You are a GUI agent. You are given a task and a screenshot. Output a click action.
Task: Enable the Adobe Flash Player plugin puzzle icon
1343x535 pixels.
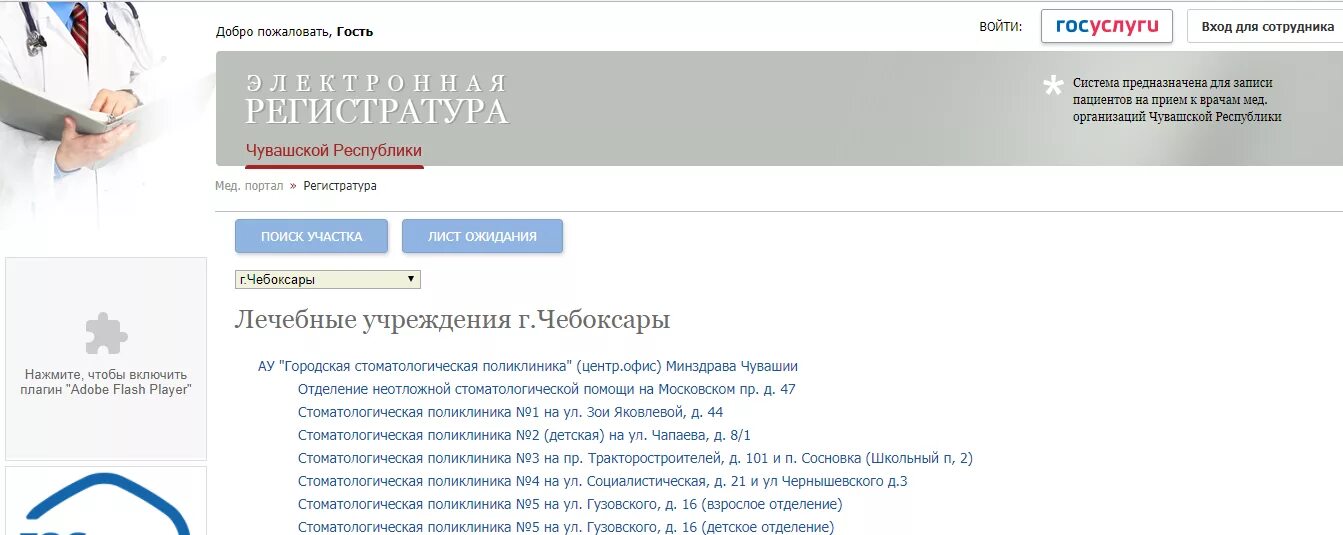point(106,334)
